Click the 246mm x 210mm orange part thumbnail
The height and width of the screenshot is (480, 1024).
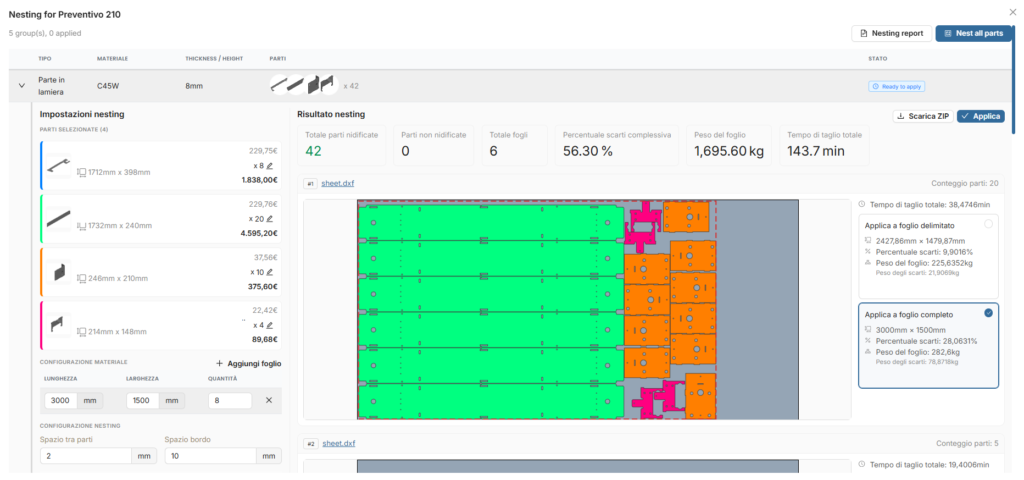59,272
